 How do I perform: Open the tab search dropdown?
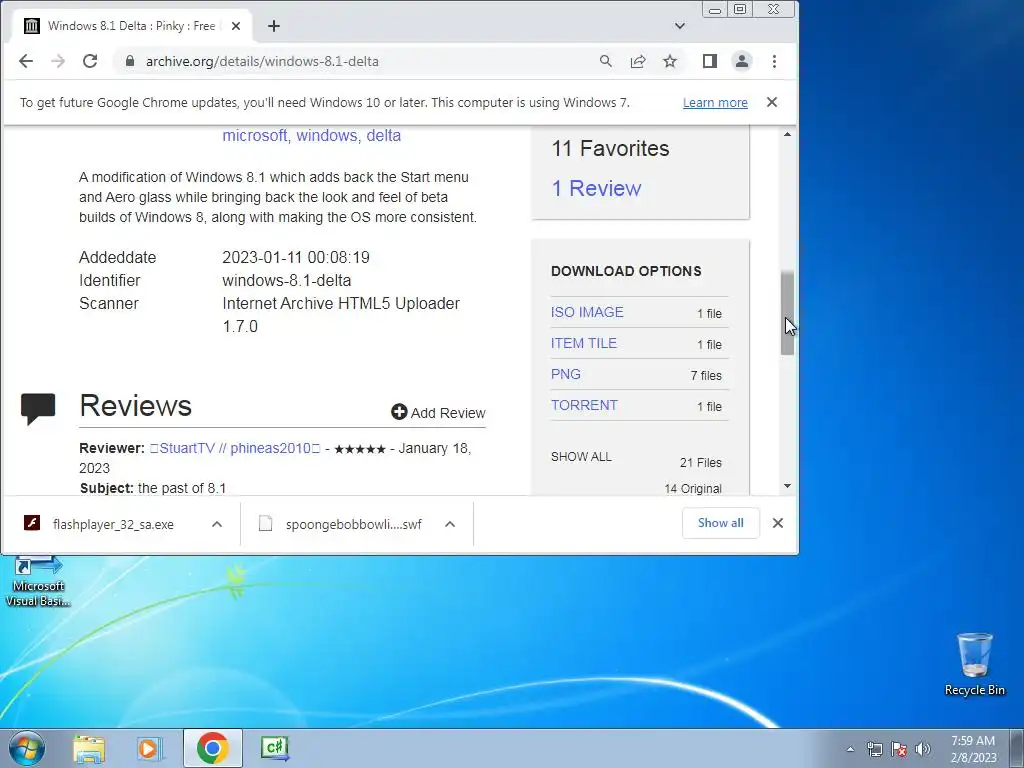click(680, 26)
